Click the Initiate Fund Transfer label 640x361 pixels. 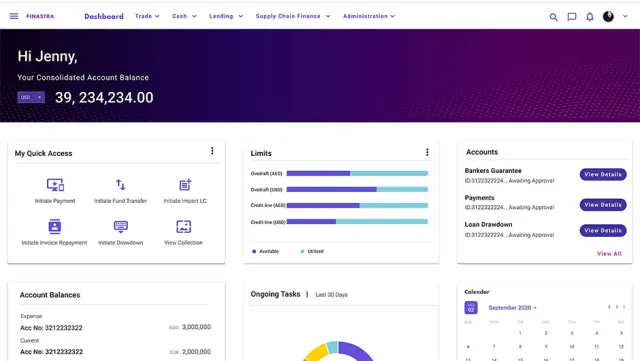click(120, 201)
